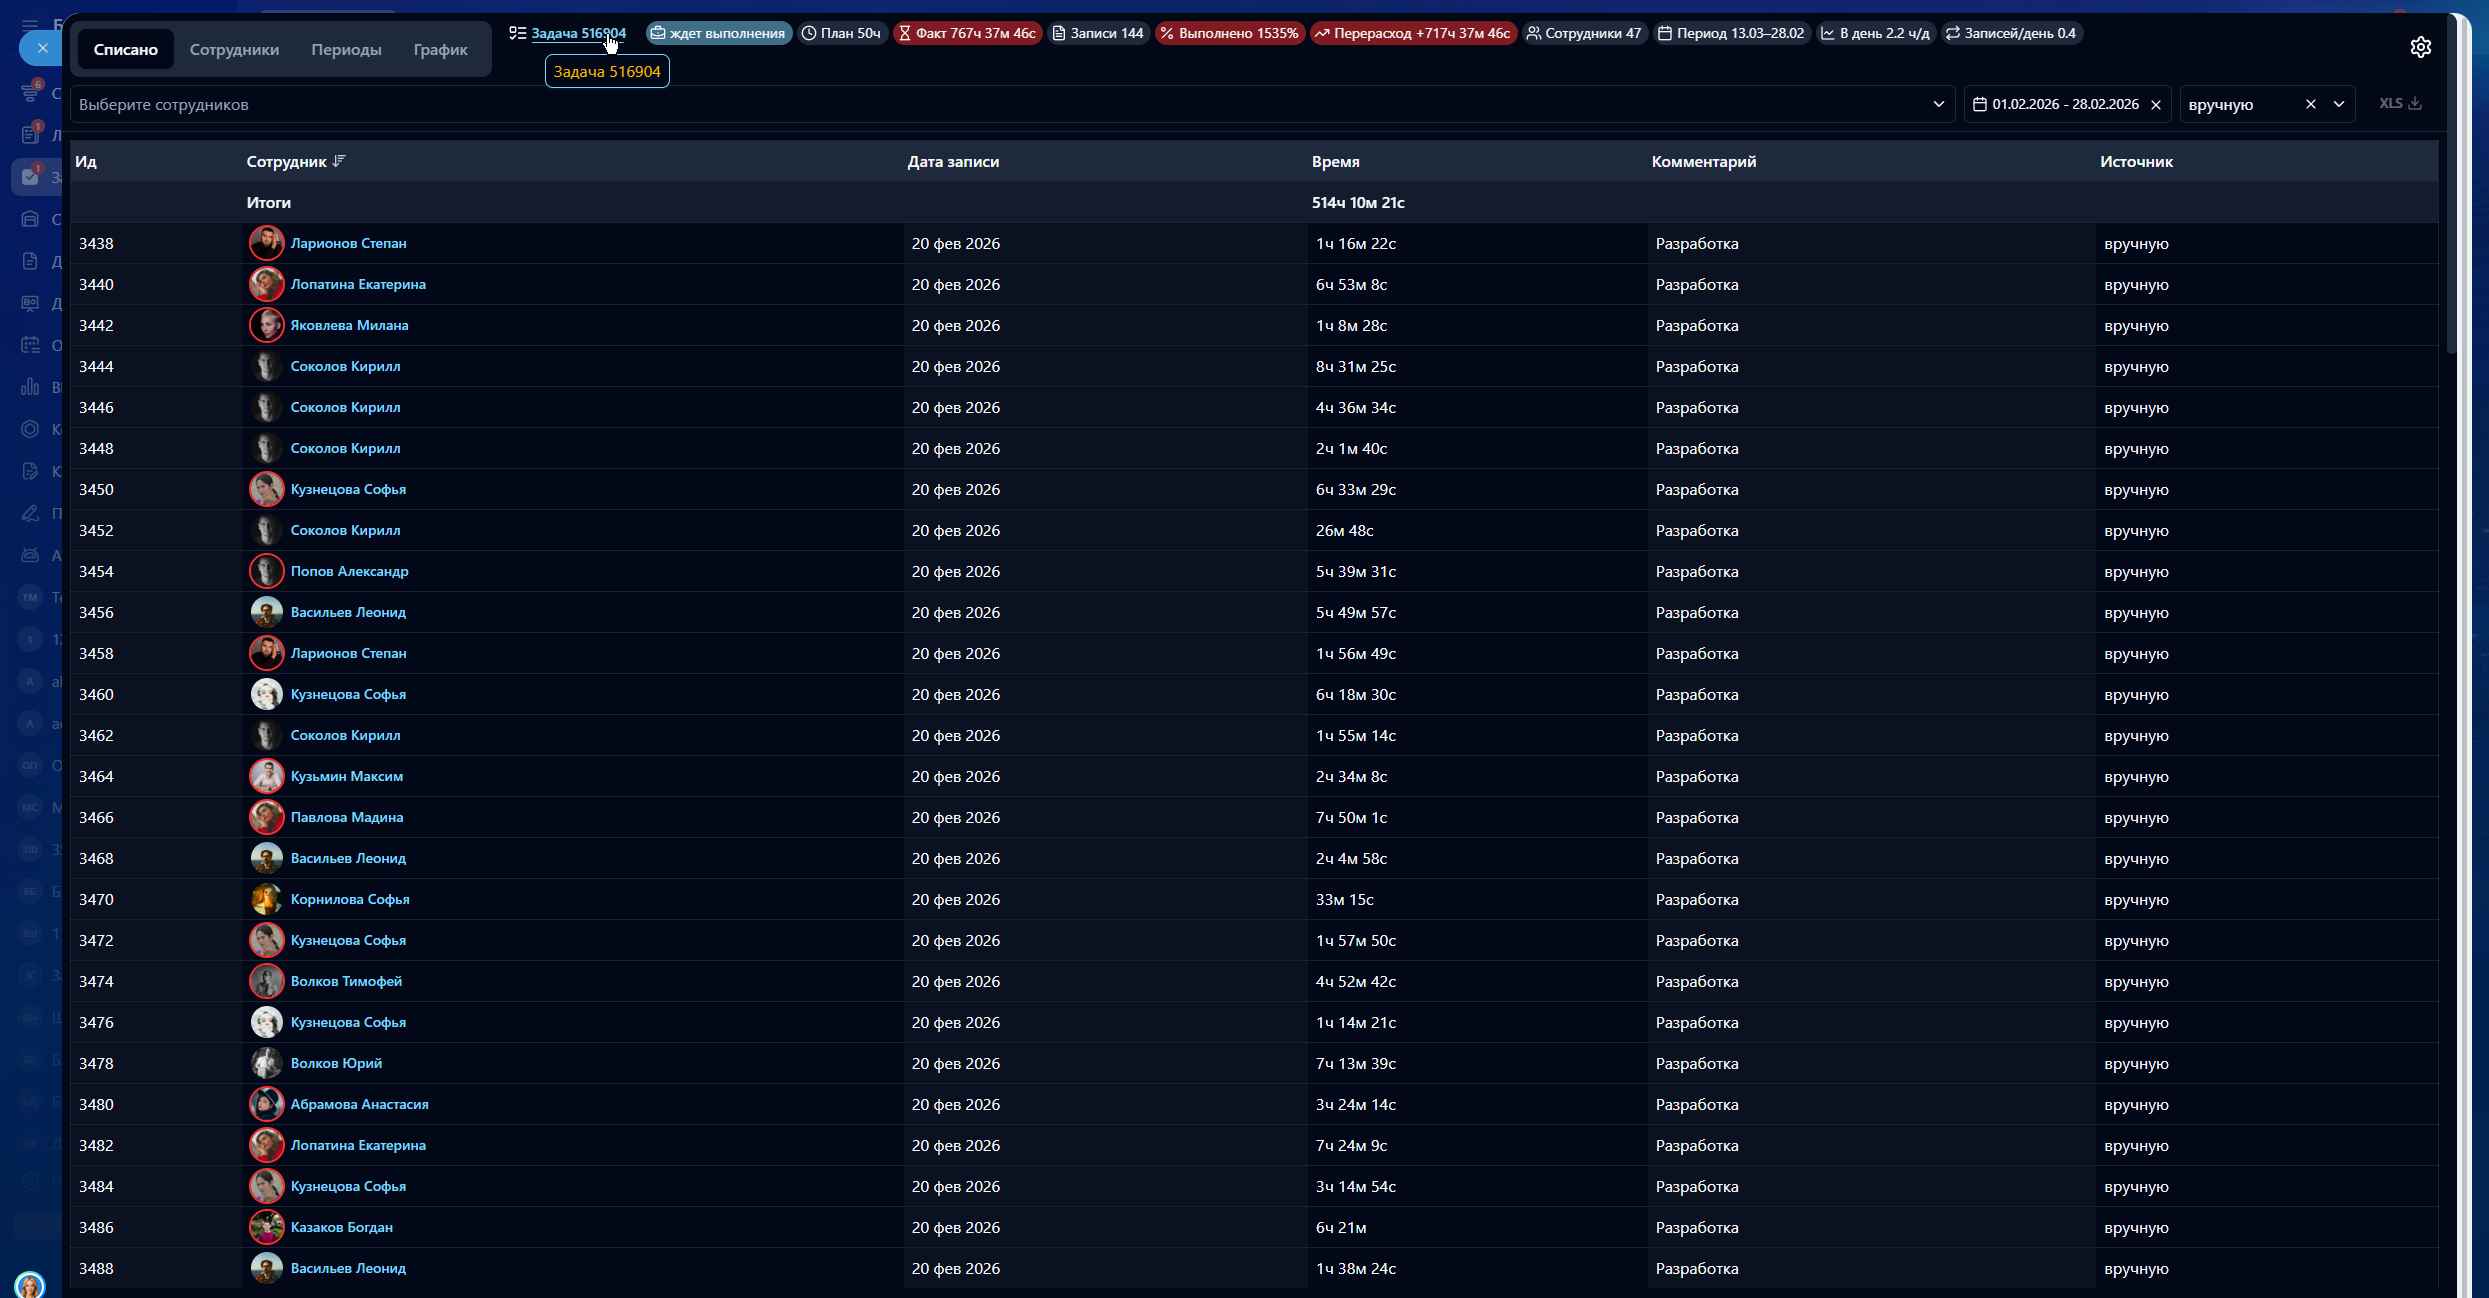Click the Дата записи column header
The height and width of the screenshot is (1298, 2489).
953,161
